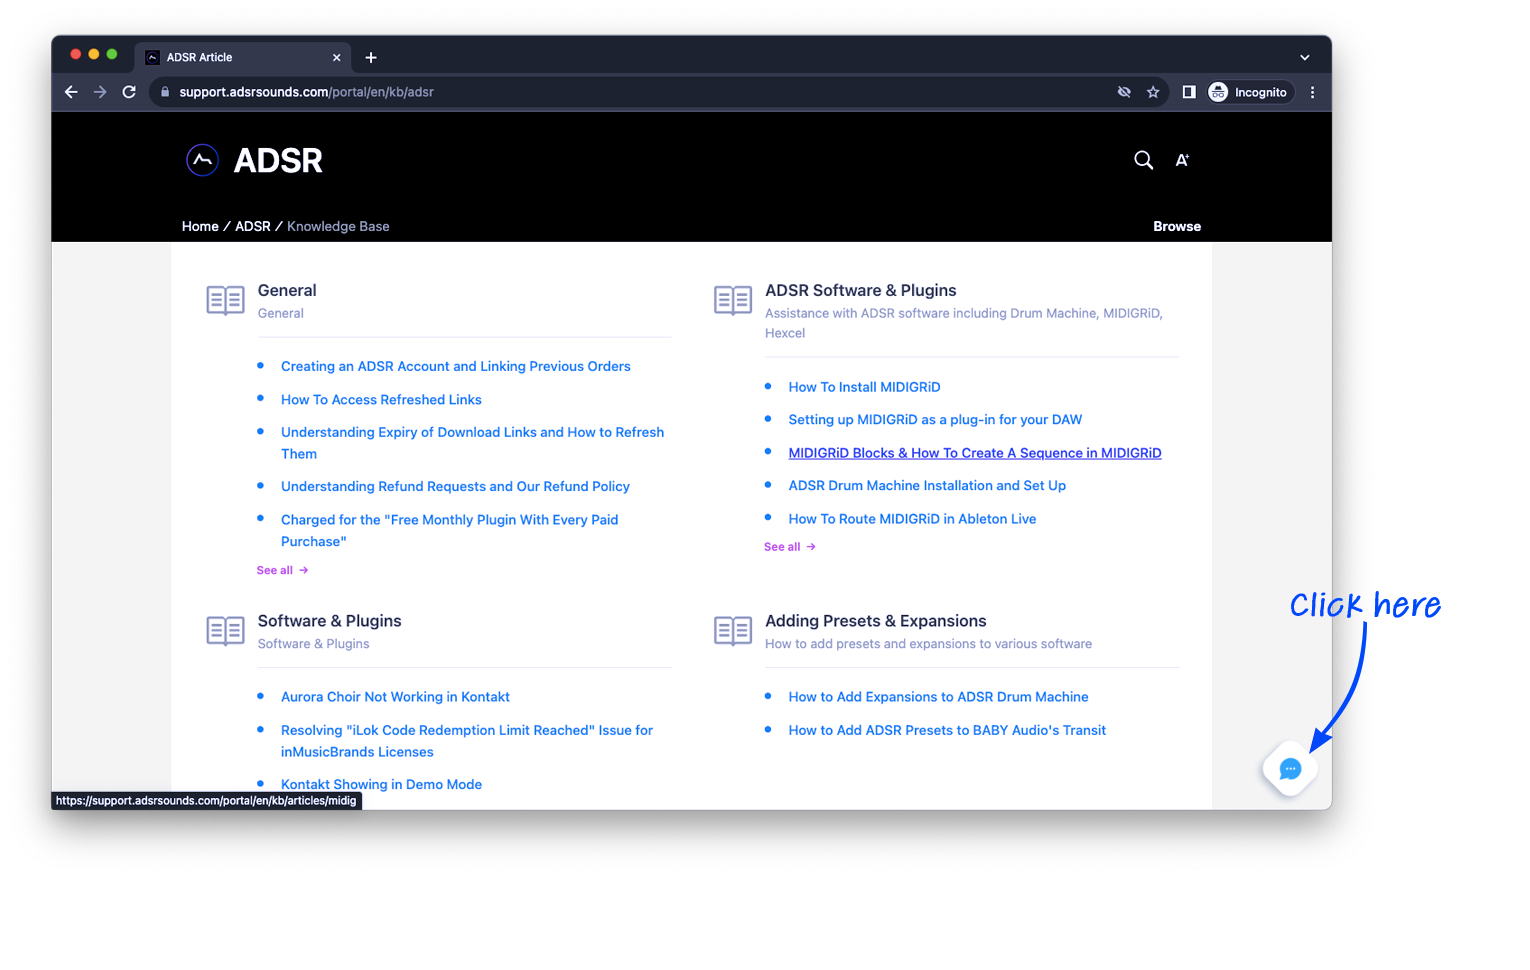Viewport: 1530px width, 970px height.
Task: Click the ADSR circular logo icon
Action: (202, 160)
